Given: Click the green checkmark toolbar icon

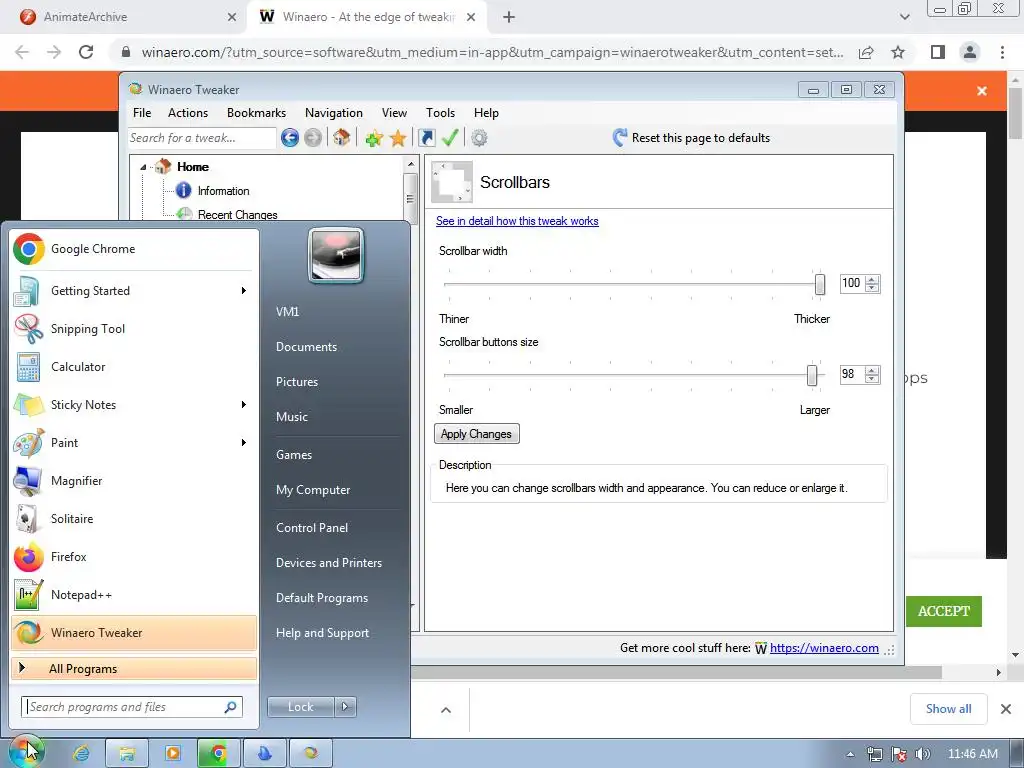Looking at the screenshot, I should coord(450,138).
